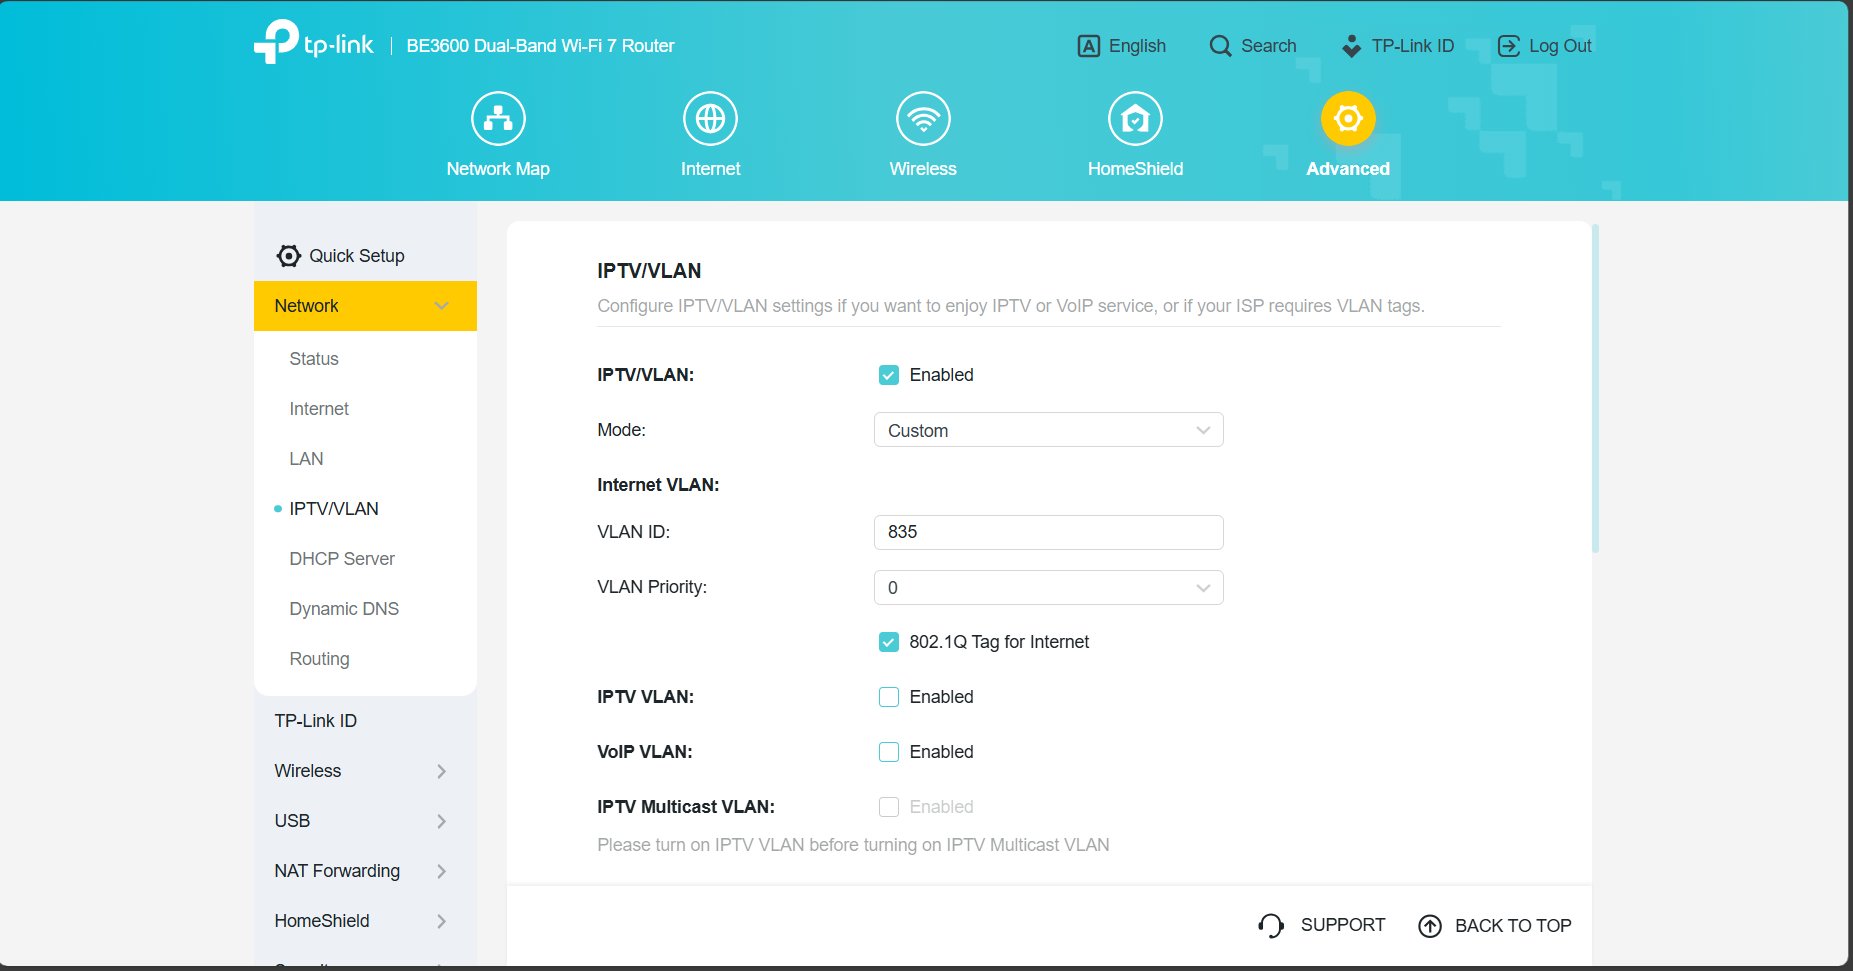Click BE3600 Dual-Band Wi-Fi 7 Router text
The height and width of the screenshot is (971, 1853).
pyautogui.click(x=540, y=46)
